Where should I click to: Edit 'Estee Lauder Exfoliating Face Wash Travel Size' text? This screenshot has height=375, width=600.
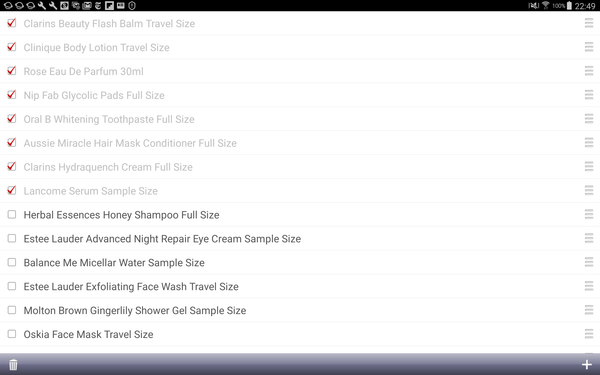tap(131, 287)
